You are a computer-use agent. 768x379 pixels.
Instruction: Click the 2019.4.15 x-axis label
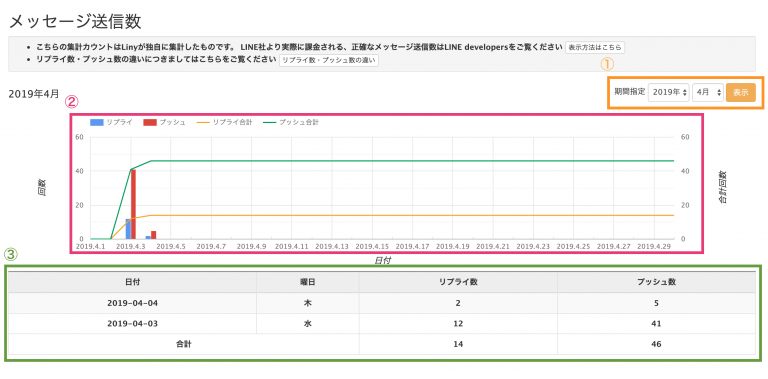click(x=372, y=246)
